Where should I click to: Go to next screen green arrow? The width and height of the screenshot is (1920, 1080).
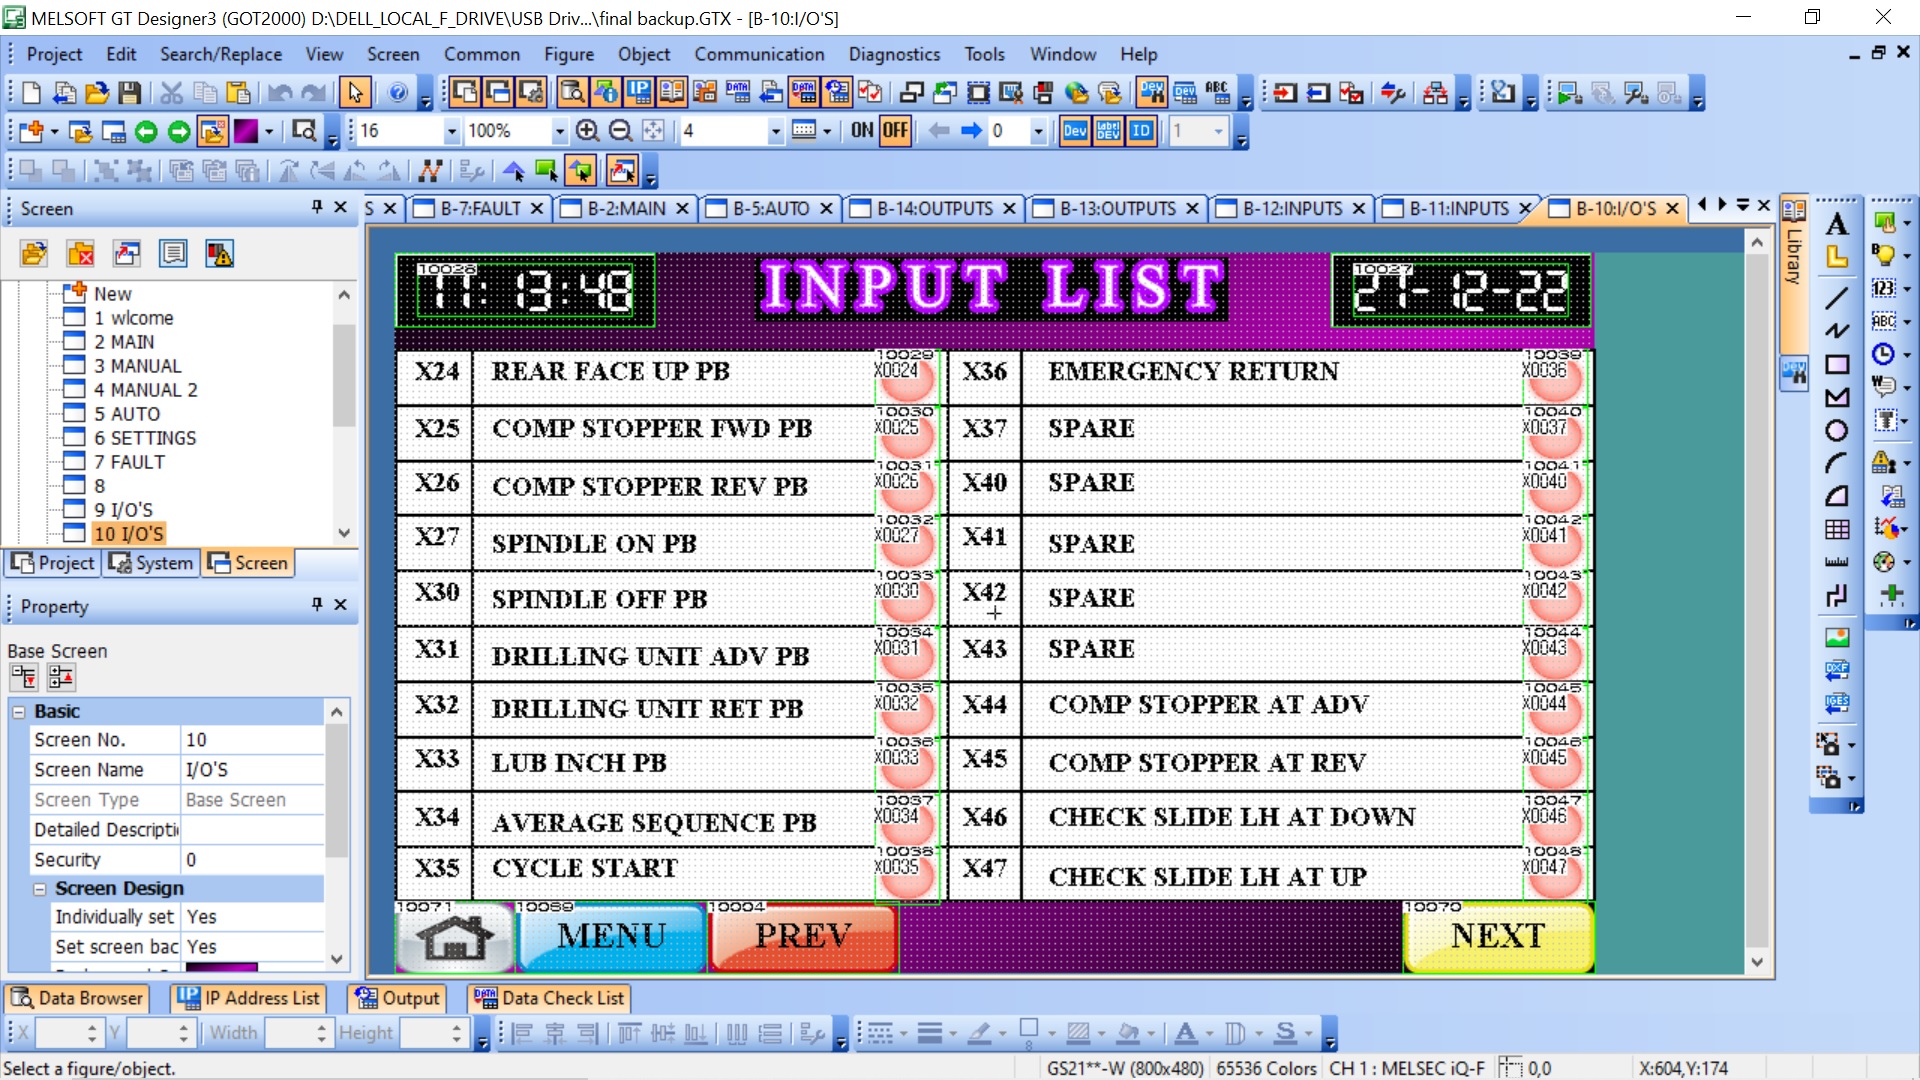(x=179, y=131)
